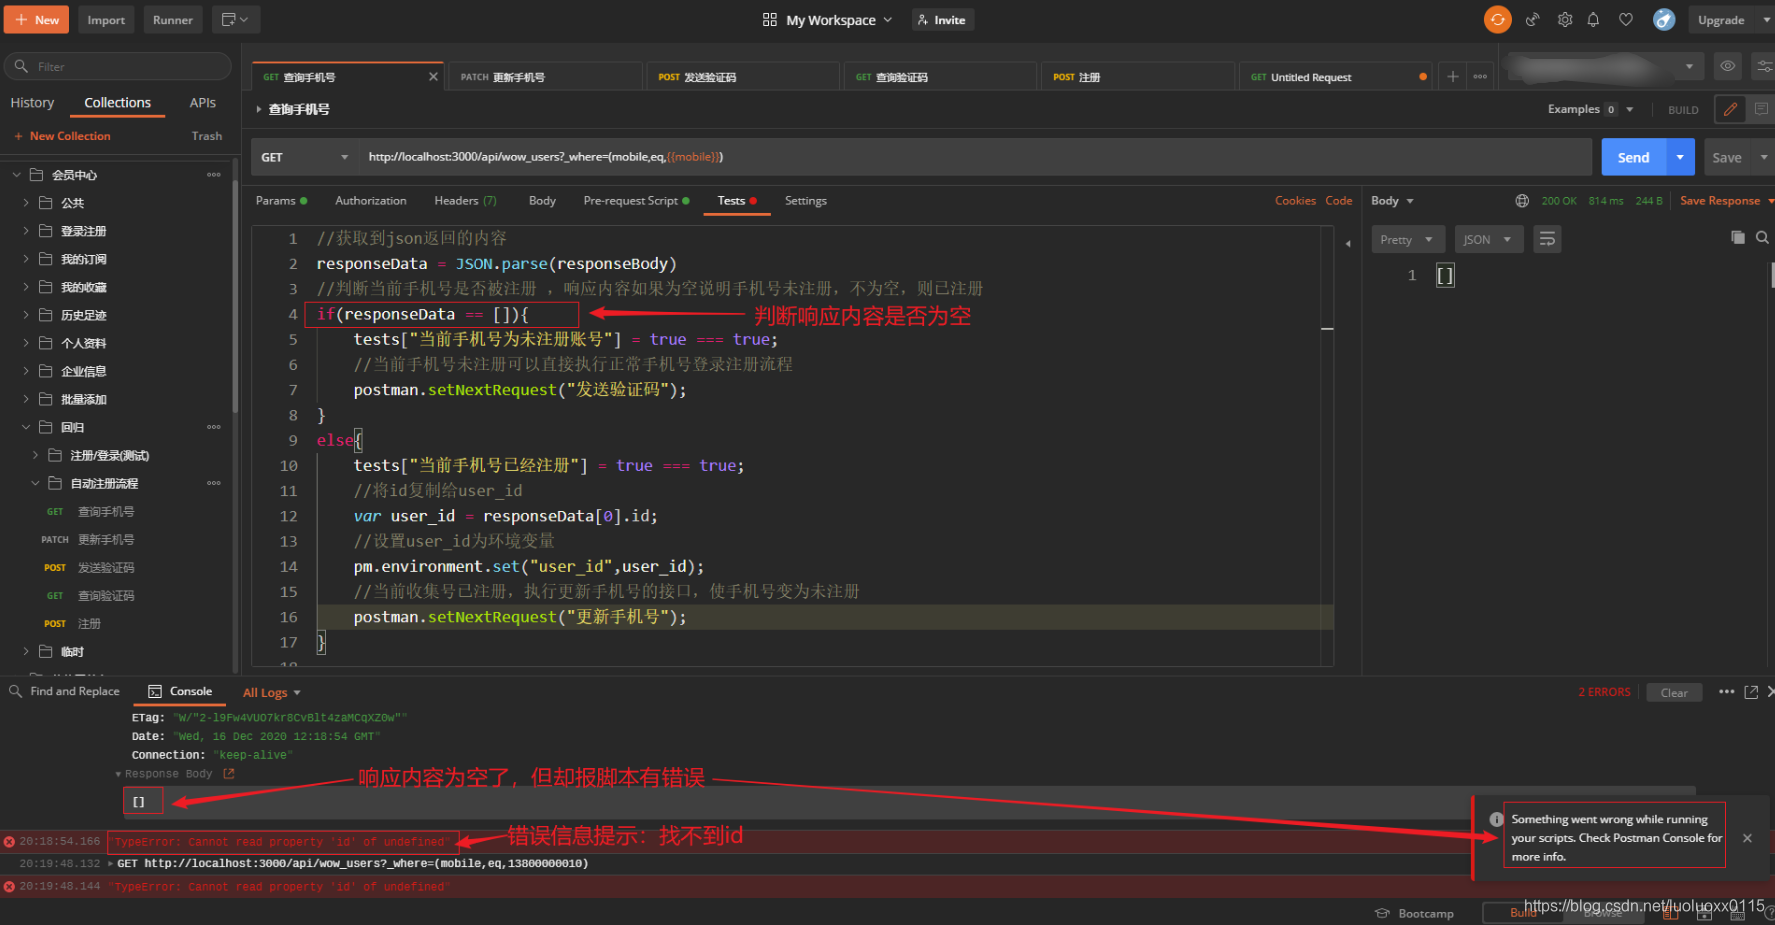Copy response body icon
Viewport: 1775px width, 925px height.
pyautogui.click(x=1738, y=237)
